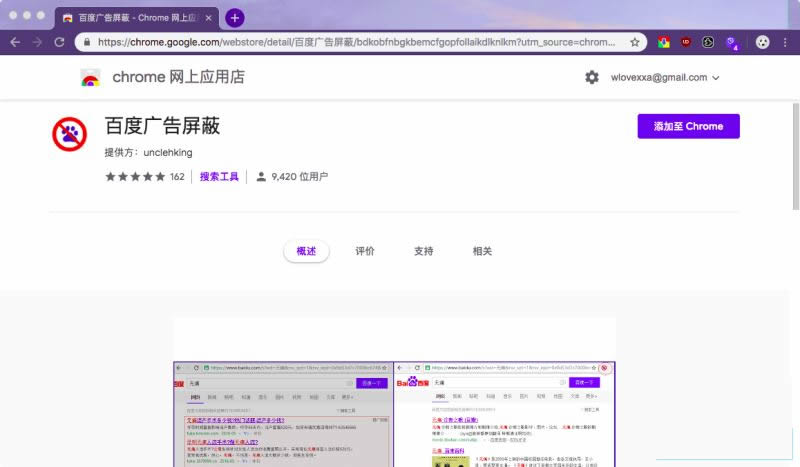Open the purple extension with badge

[x=732, y=43]
